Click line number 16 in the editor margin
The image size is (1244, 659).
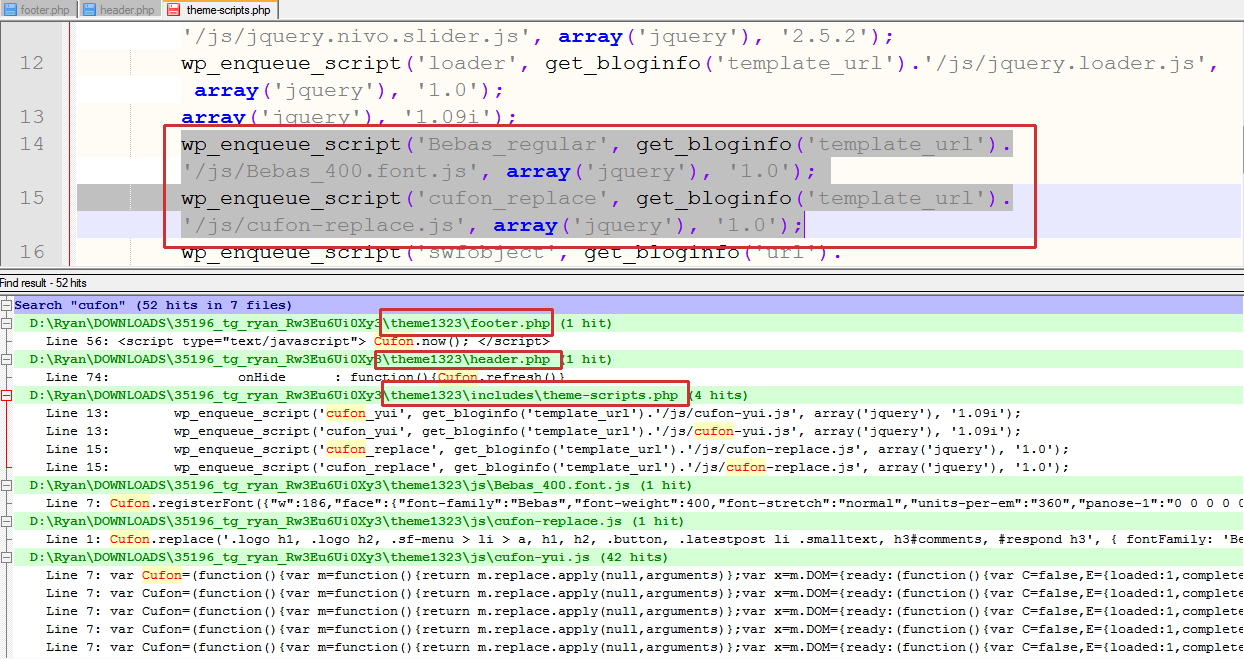coord(32,252)
